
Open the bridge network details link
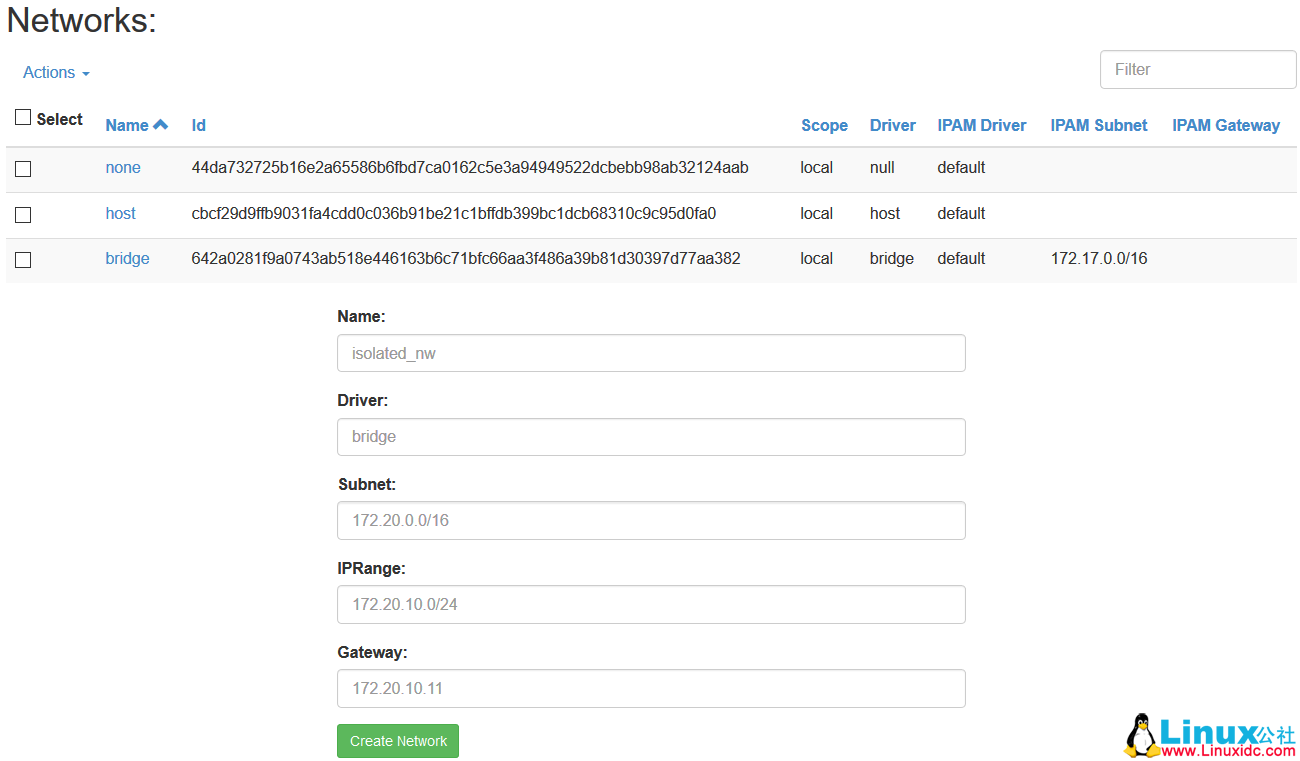[127, 258]
